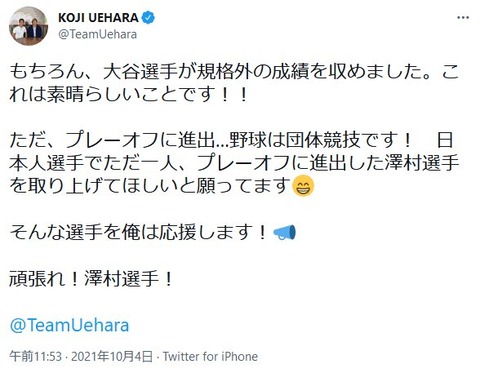Click the 2021年10月4日 date

coord(112,357)
